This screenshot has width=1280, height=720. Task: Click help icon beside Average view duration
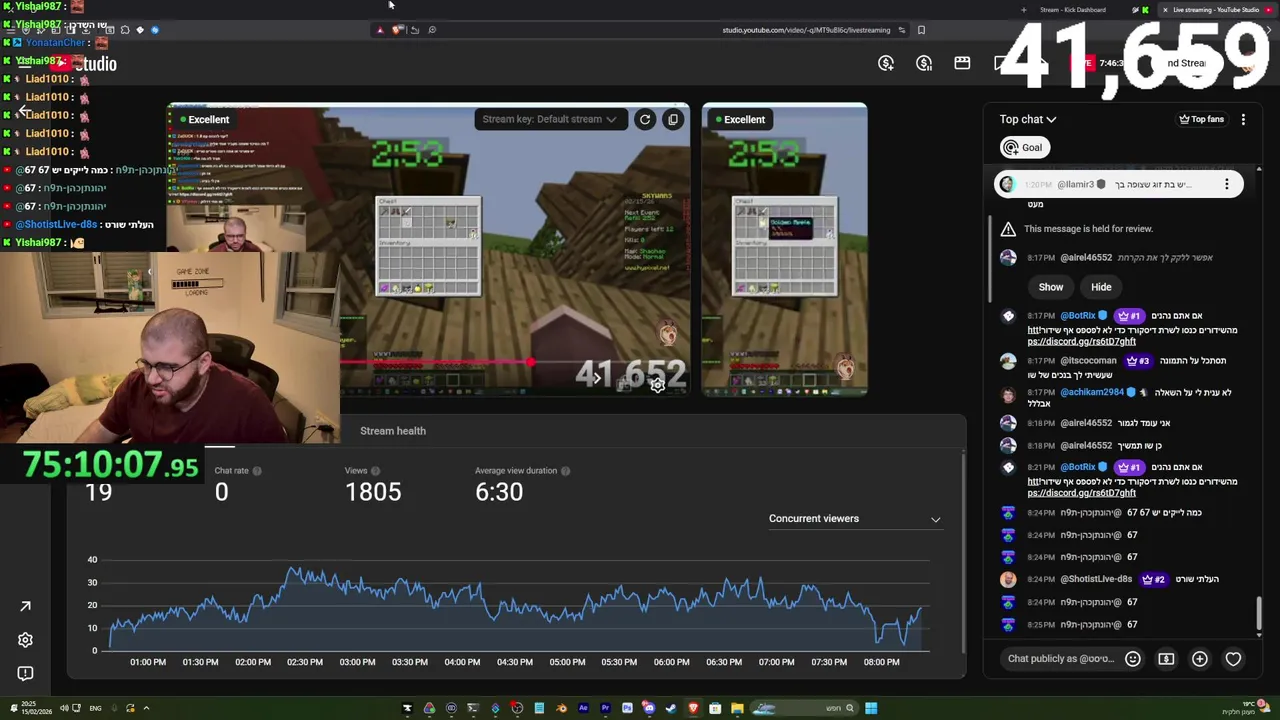tap(566, 471)
